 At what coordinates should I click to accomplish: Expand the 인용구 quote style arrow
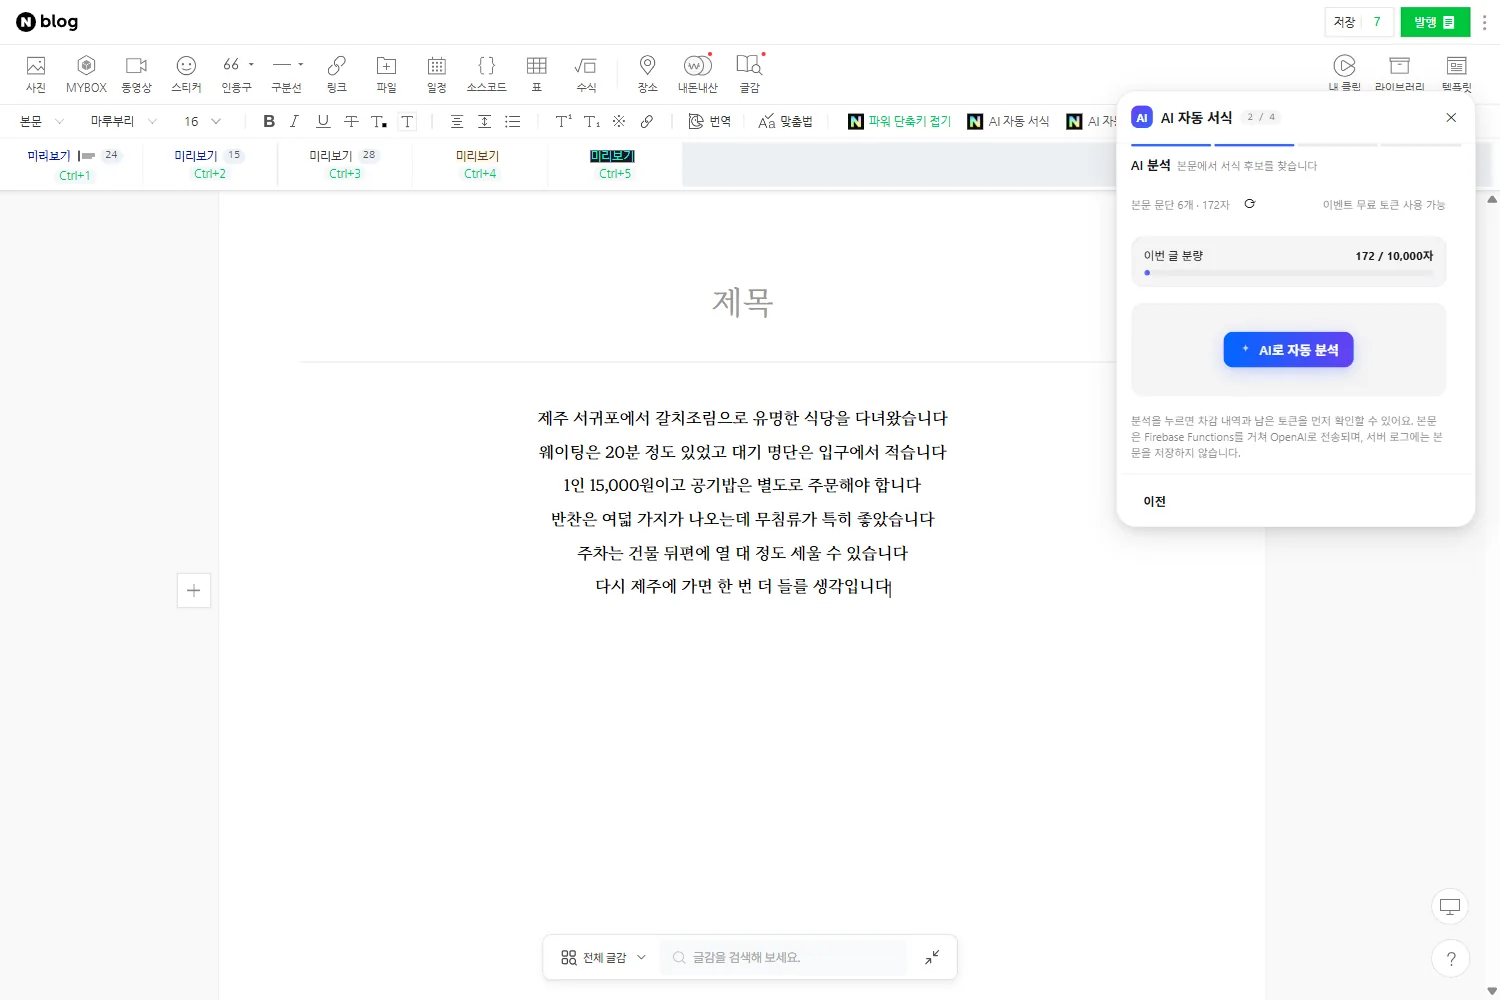(251, 64)
